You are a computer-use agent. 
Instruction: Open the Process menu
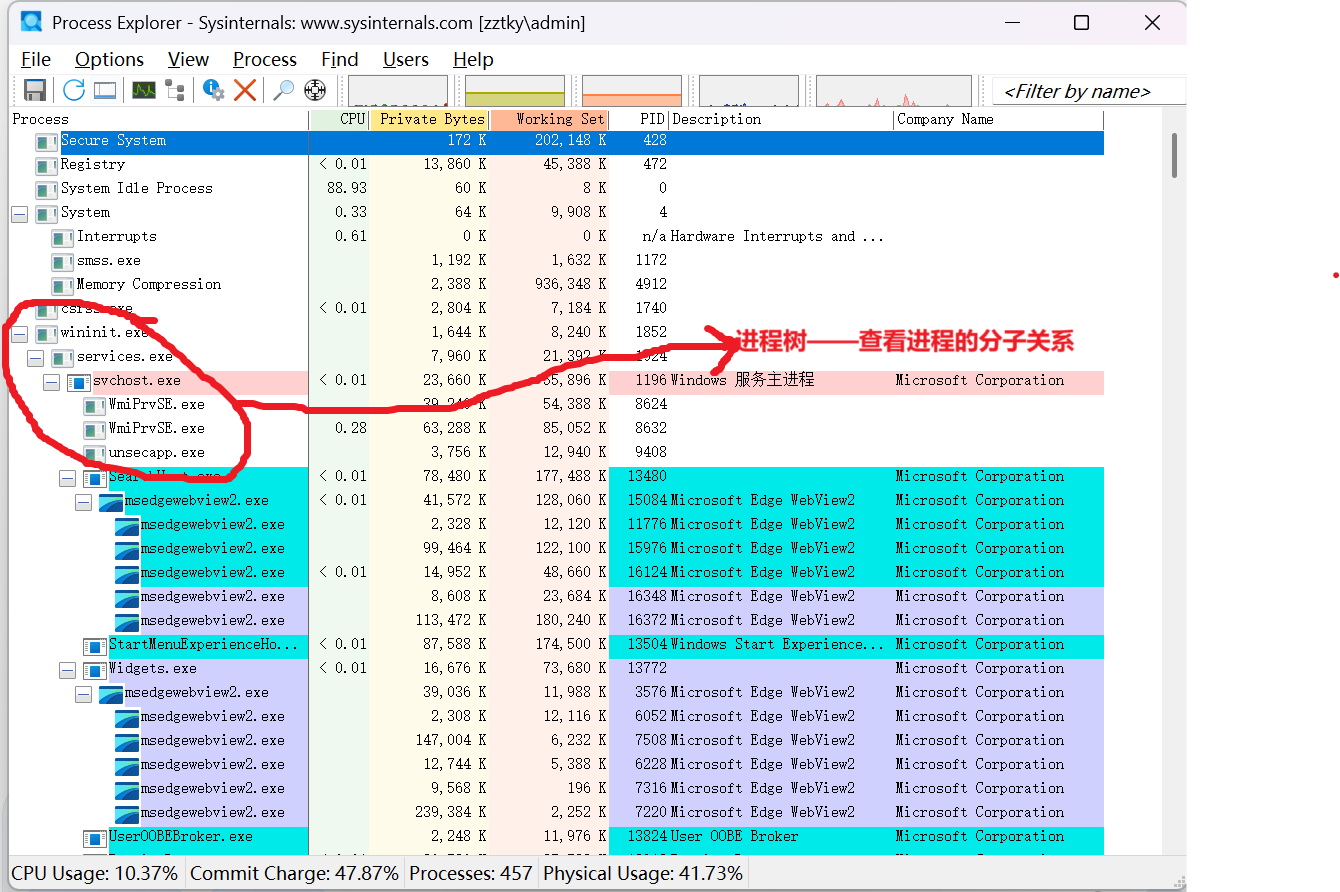tap(265, 60)
